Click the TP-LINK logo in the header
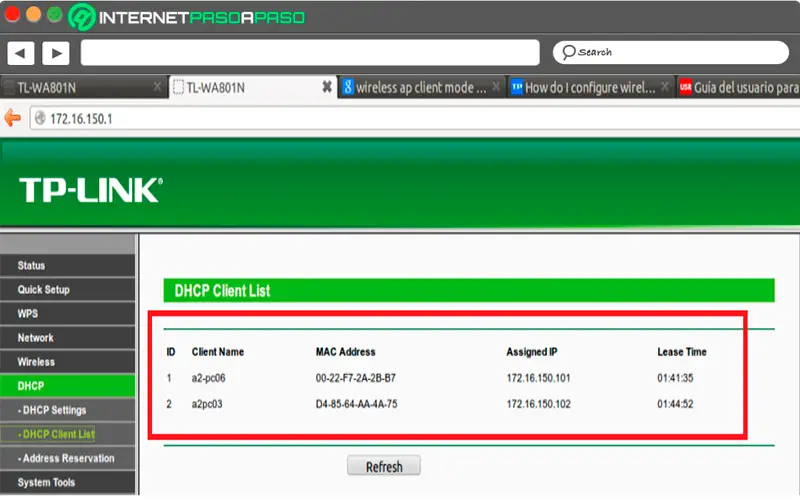The image size is (800, 500). [91, 190]
